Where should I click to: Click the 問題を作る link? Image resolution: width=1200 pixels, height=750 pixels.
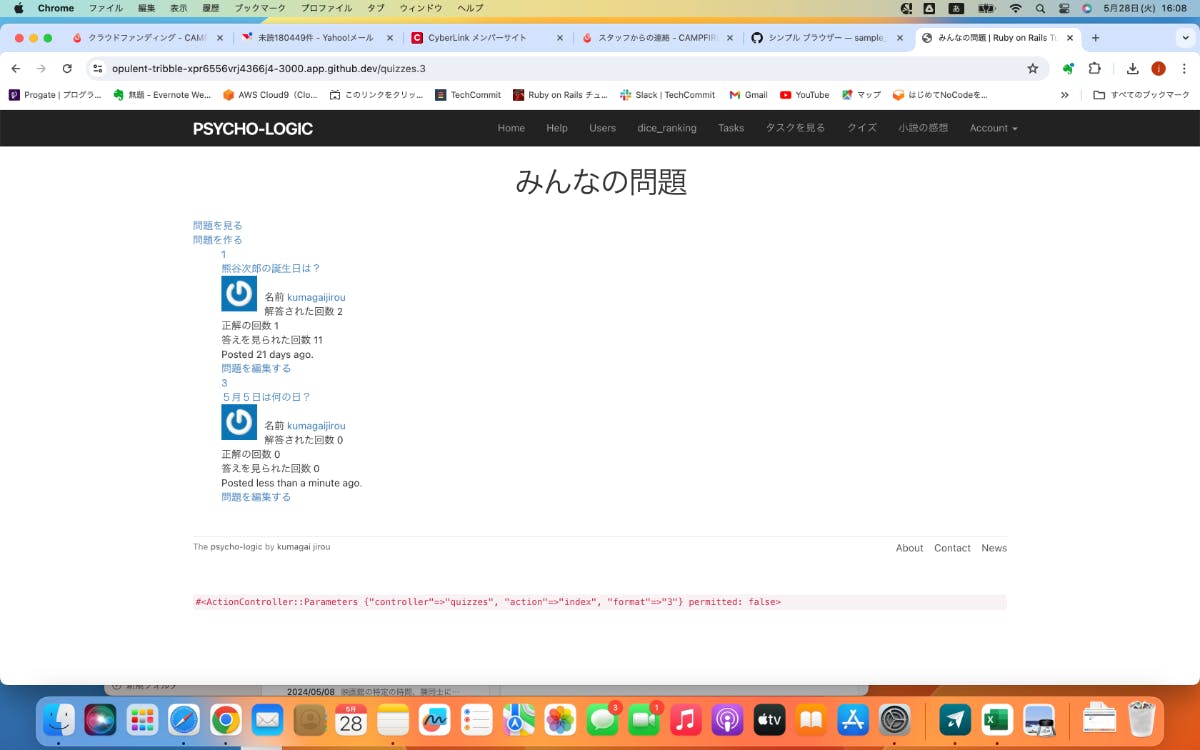coord(218,240)
